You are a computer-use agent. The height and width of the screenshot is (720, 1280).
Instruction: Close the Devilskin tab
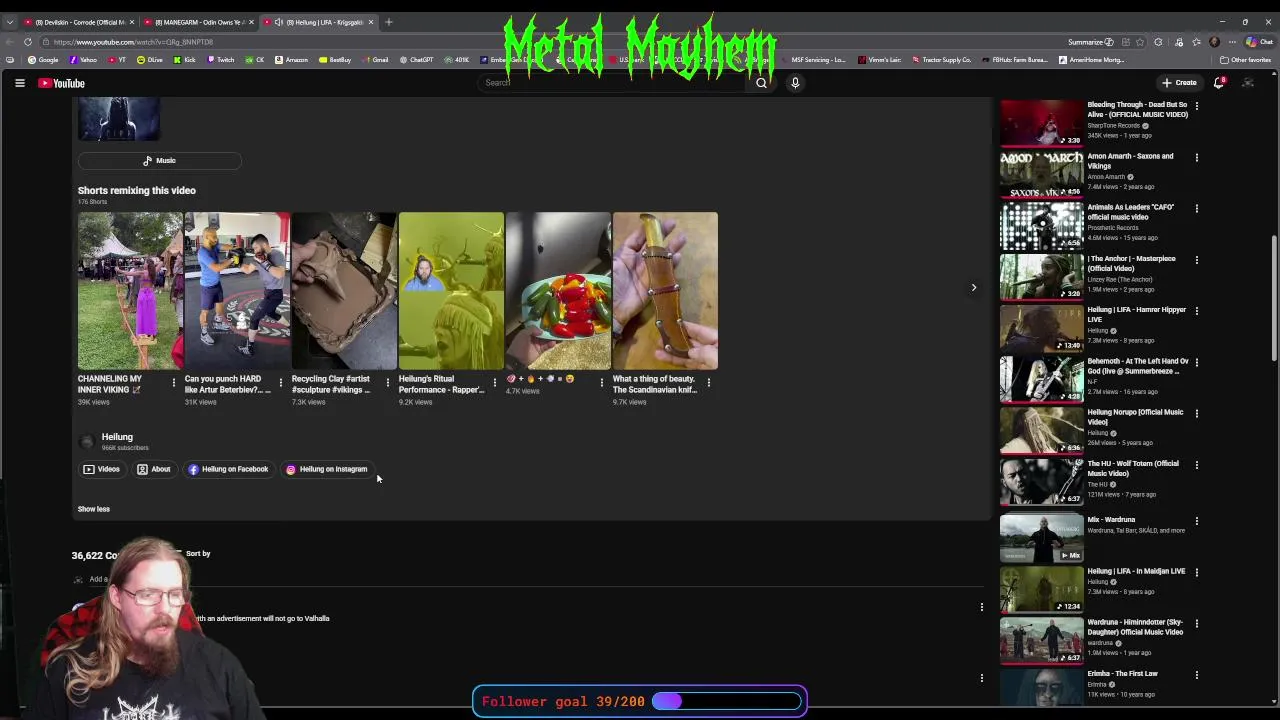pyautogui.click(x=131, y=22)
